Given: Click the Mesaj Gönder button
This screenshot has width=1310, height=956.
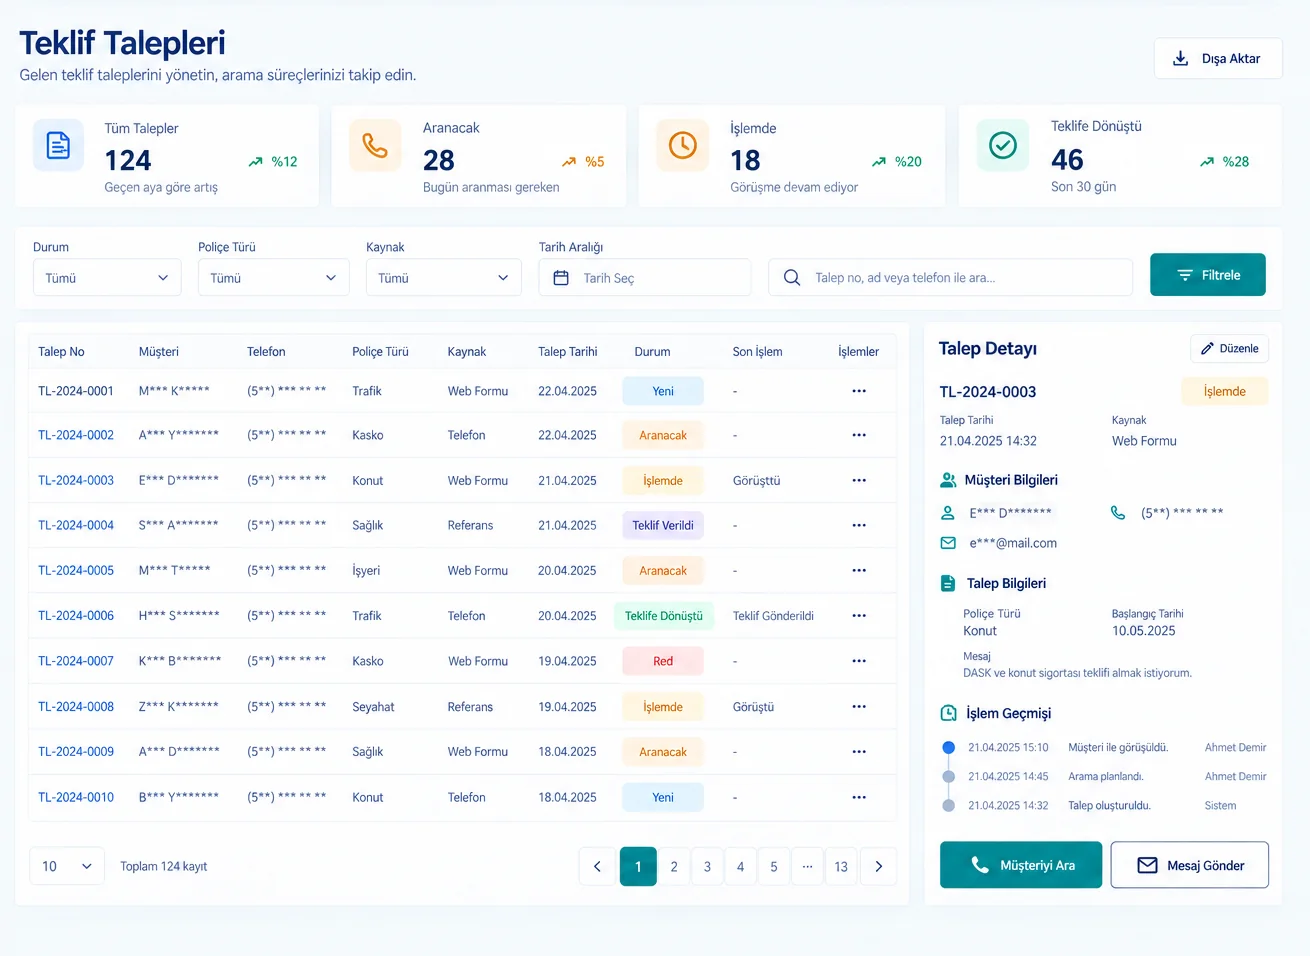Looking at the screenshot, I should (1190, 865).
